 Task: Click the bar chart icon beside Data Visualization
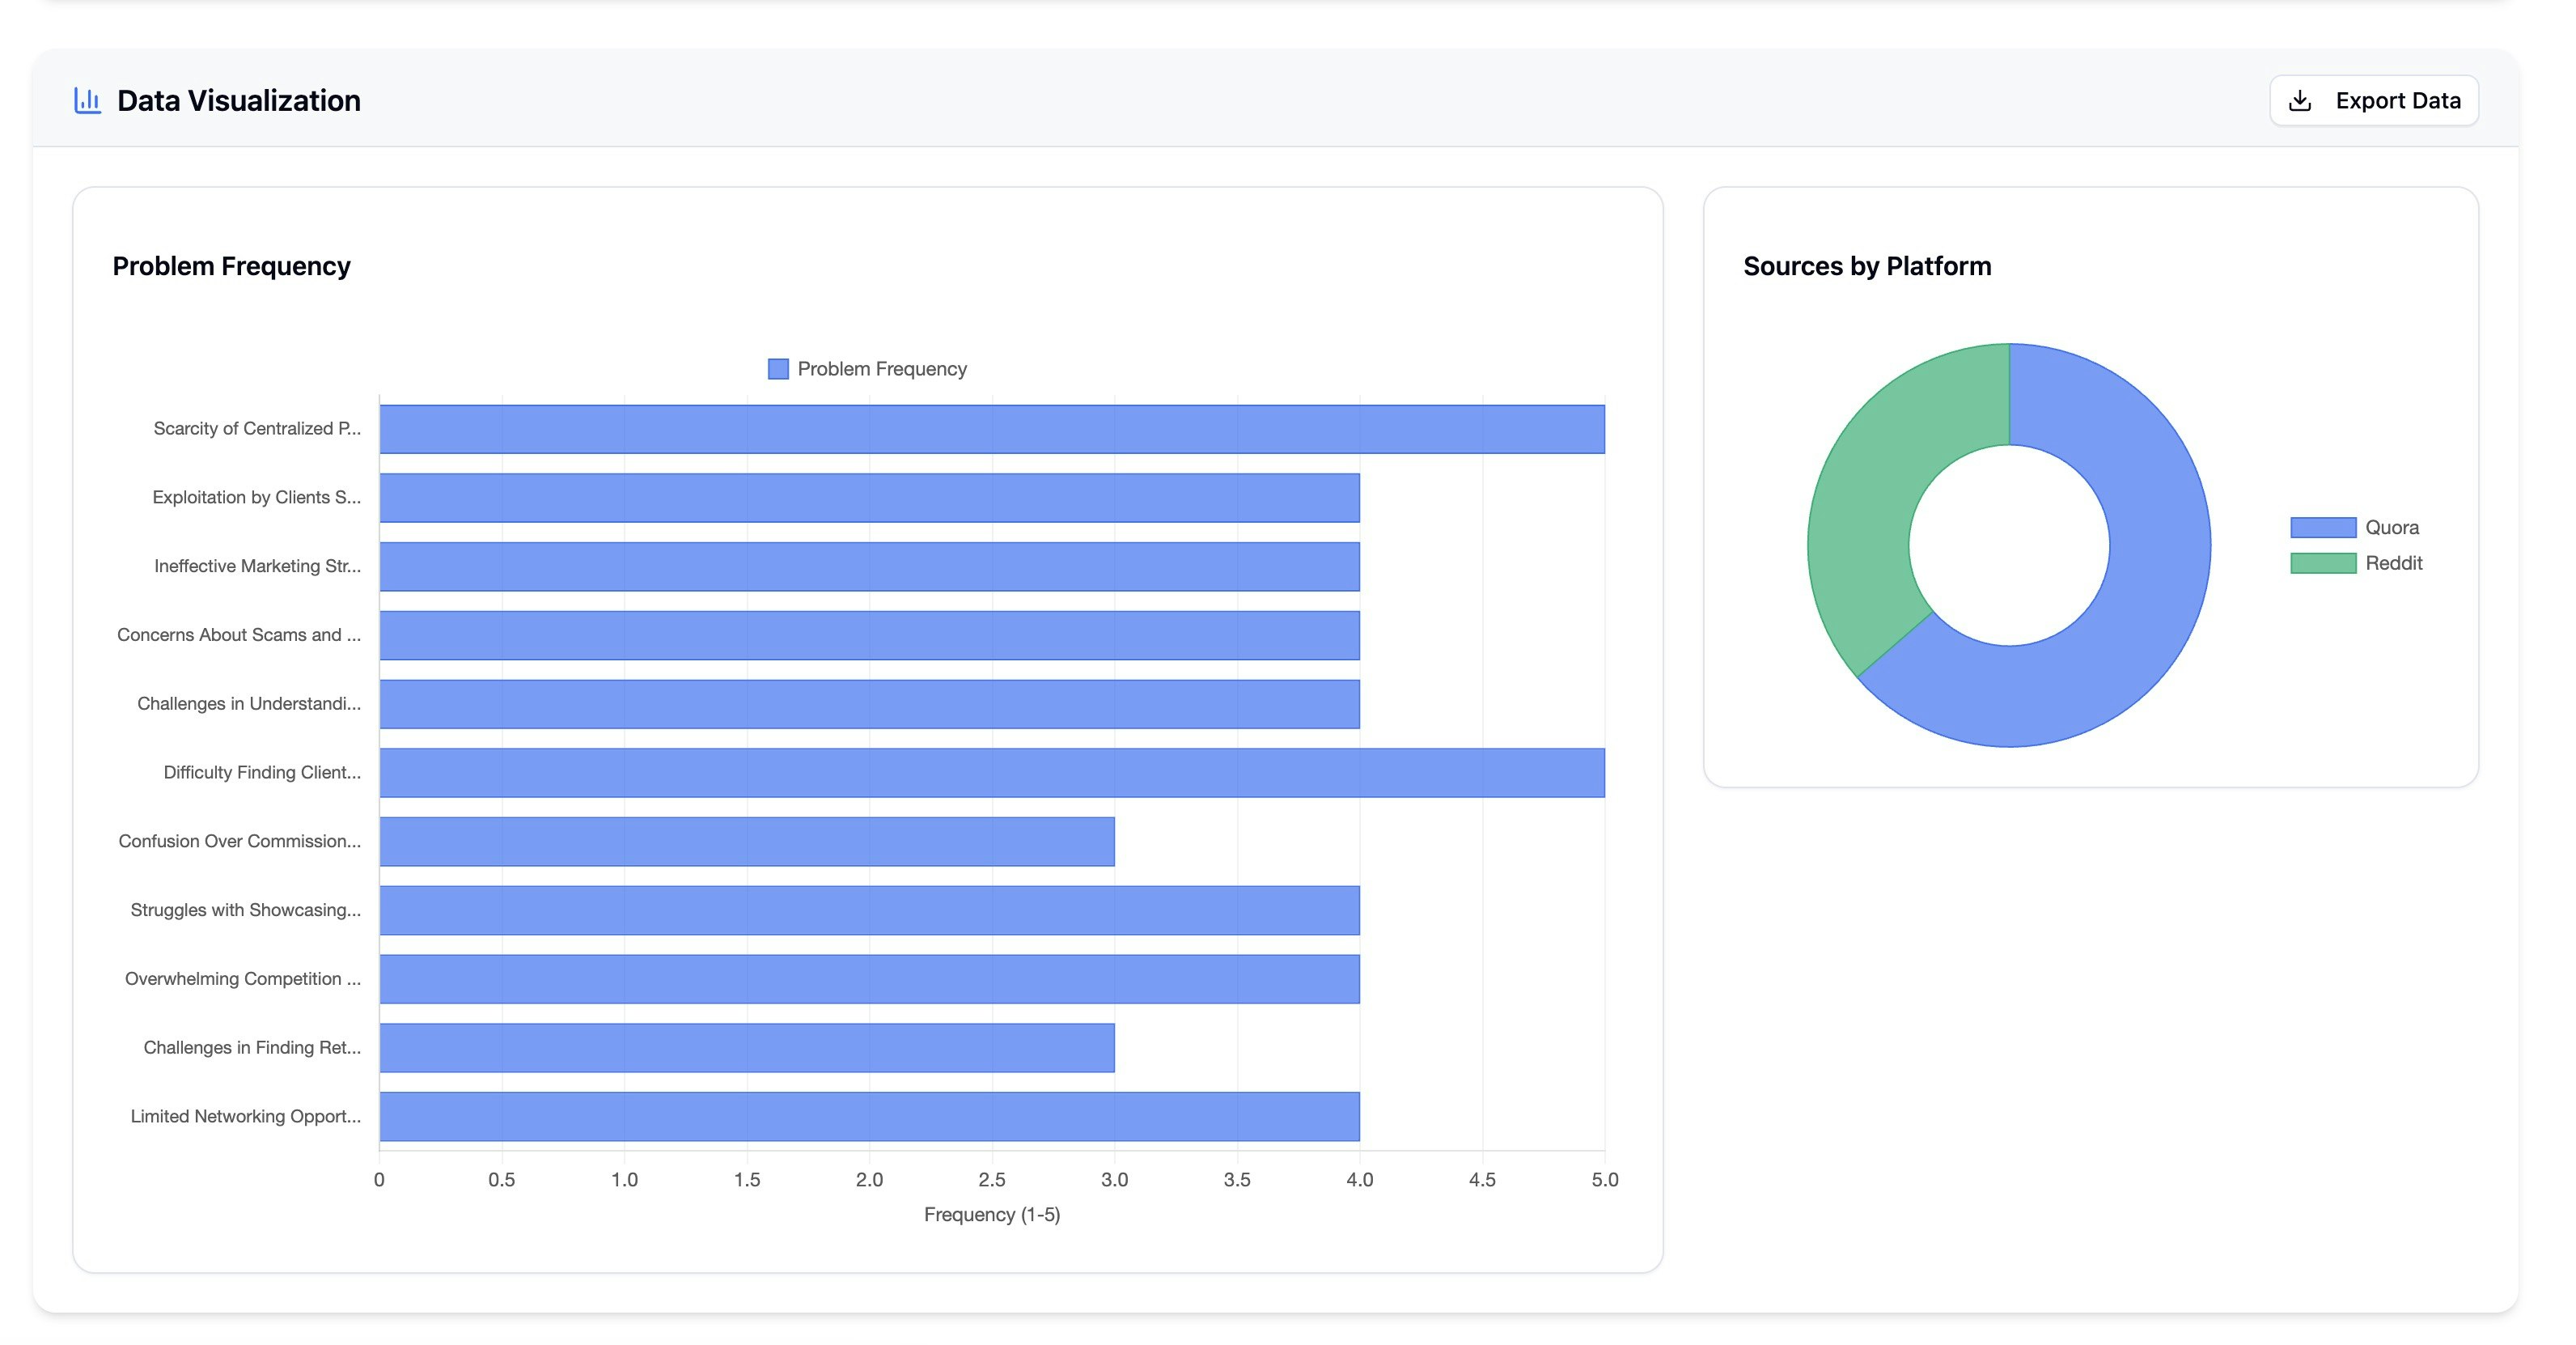[87, 101]
